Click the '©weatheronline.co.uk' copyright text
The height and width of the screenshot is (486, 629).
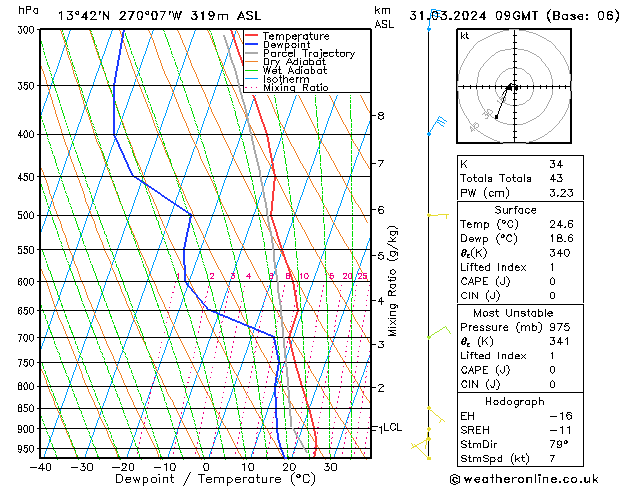[x=524, y=479]
